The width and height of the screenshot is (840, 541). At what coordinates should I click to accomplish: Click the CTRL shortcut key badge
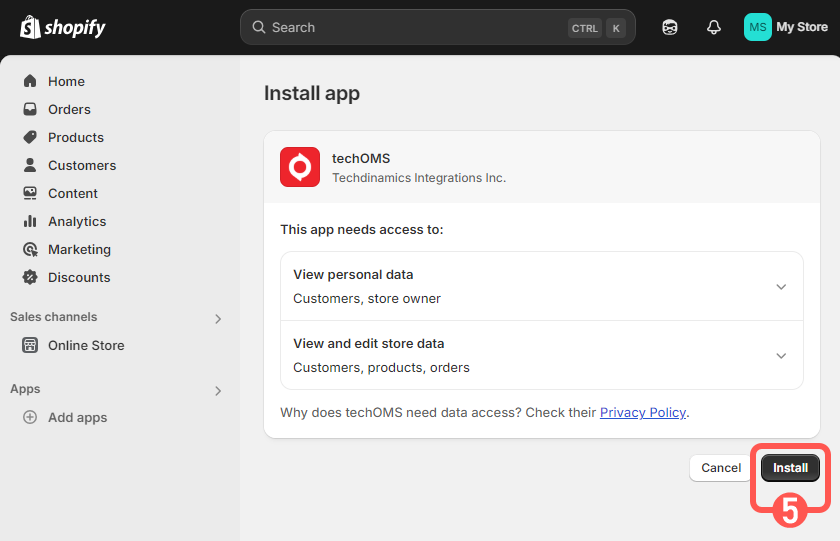pos(584,28)
